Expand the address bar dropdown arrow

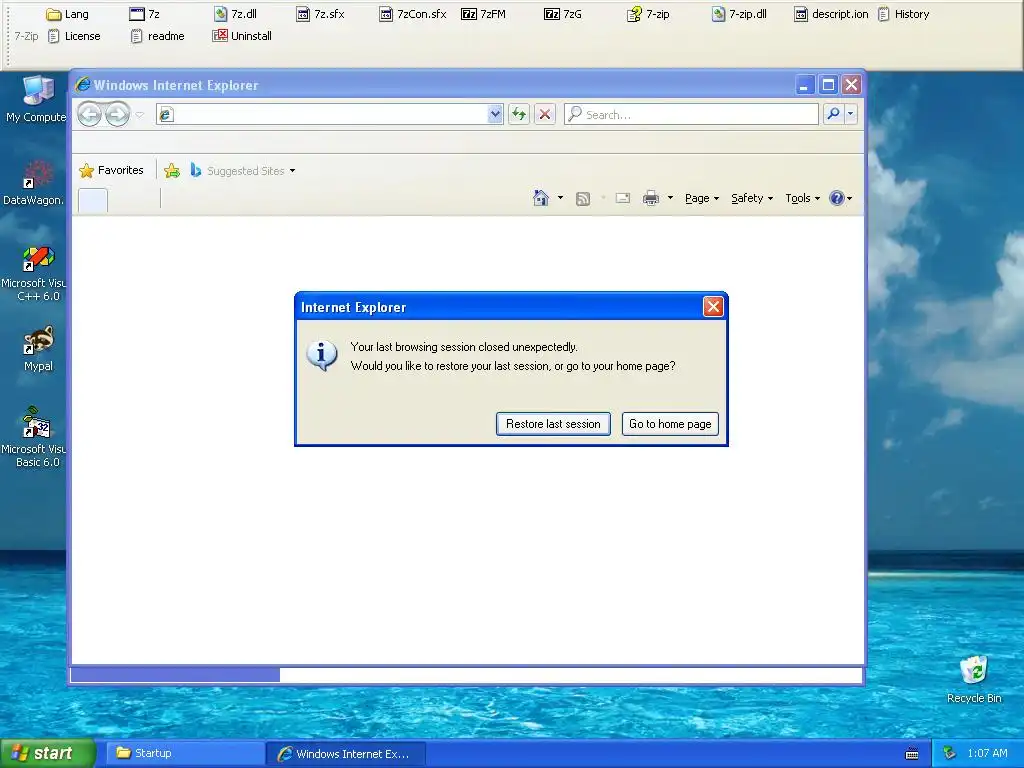pos(495,114)
